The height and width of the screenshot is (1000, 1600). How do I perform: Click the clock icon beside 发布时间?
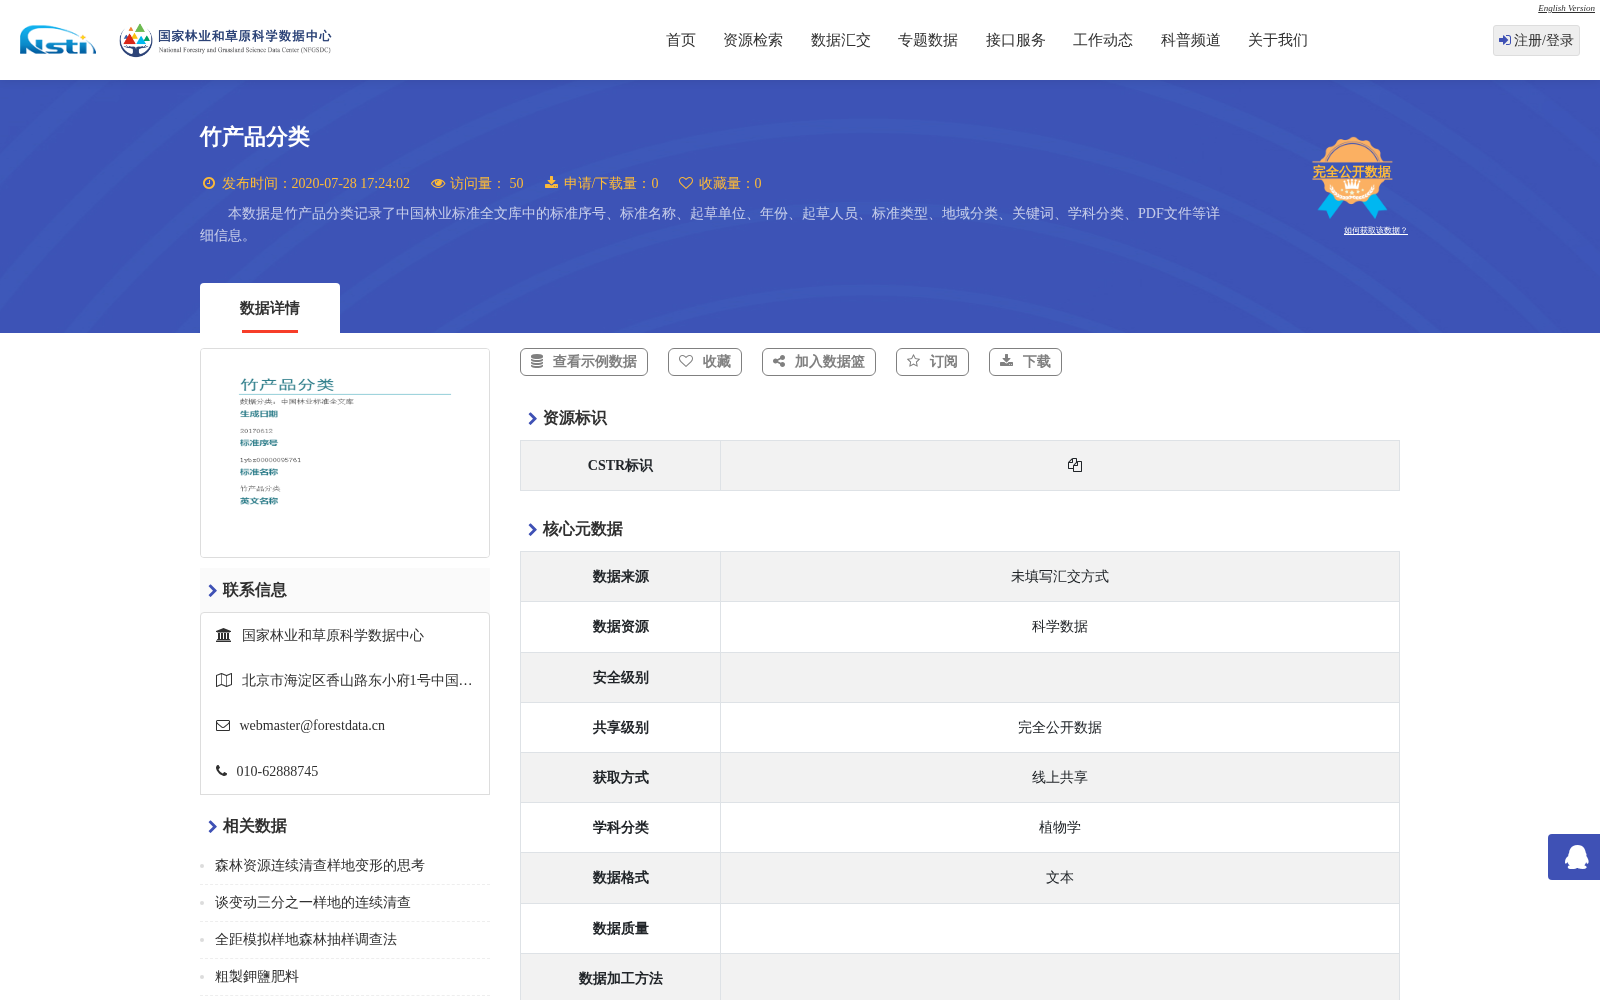(209, 183)
